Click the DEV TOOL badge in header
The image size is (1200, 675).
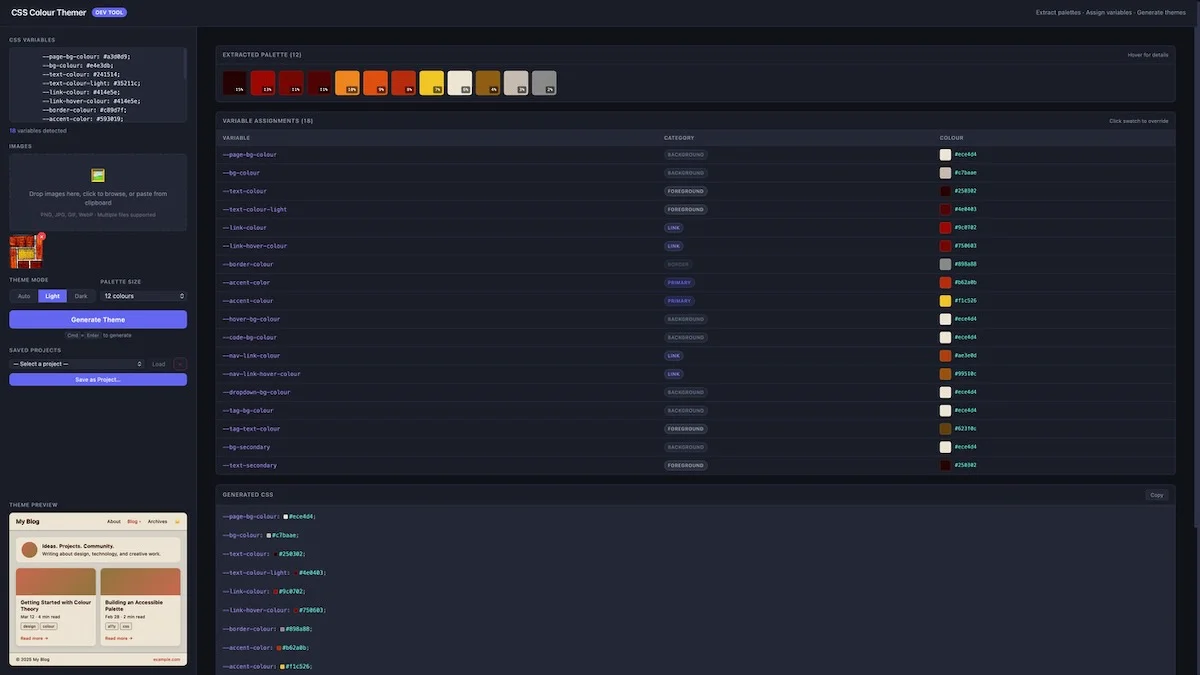click(x=109, y=12)
